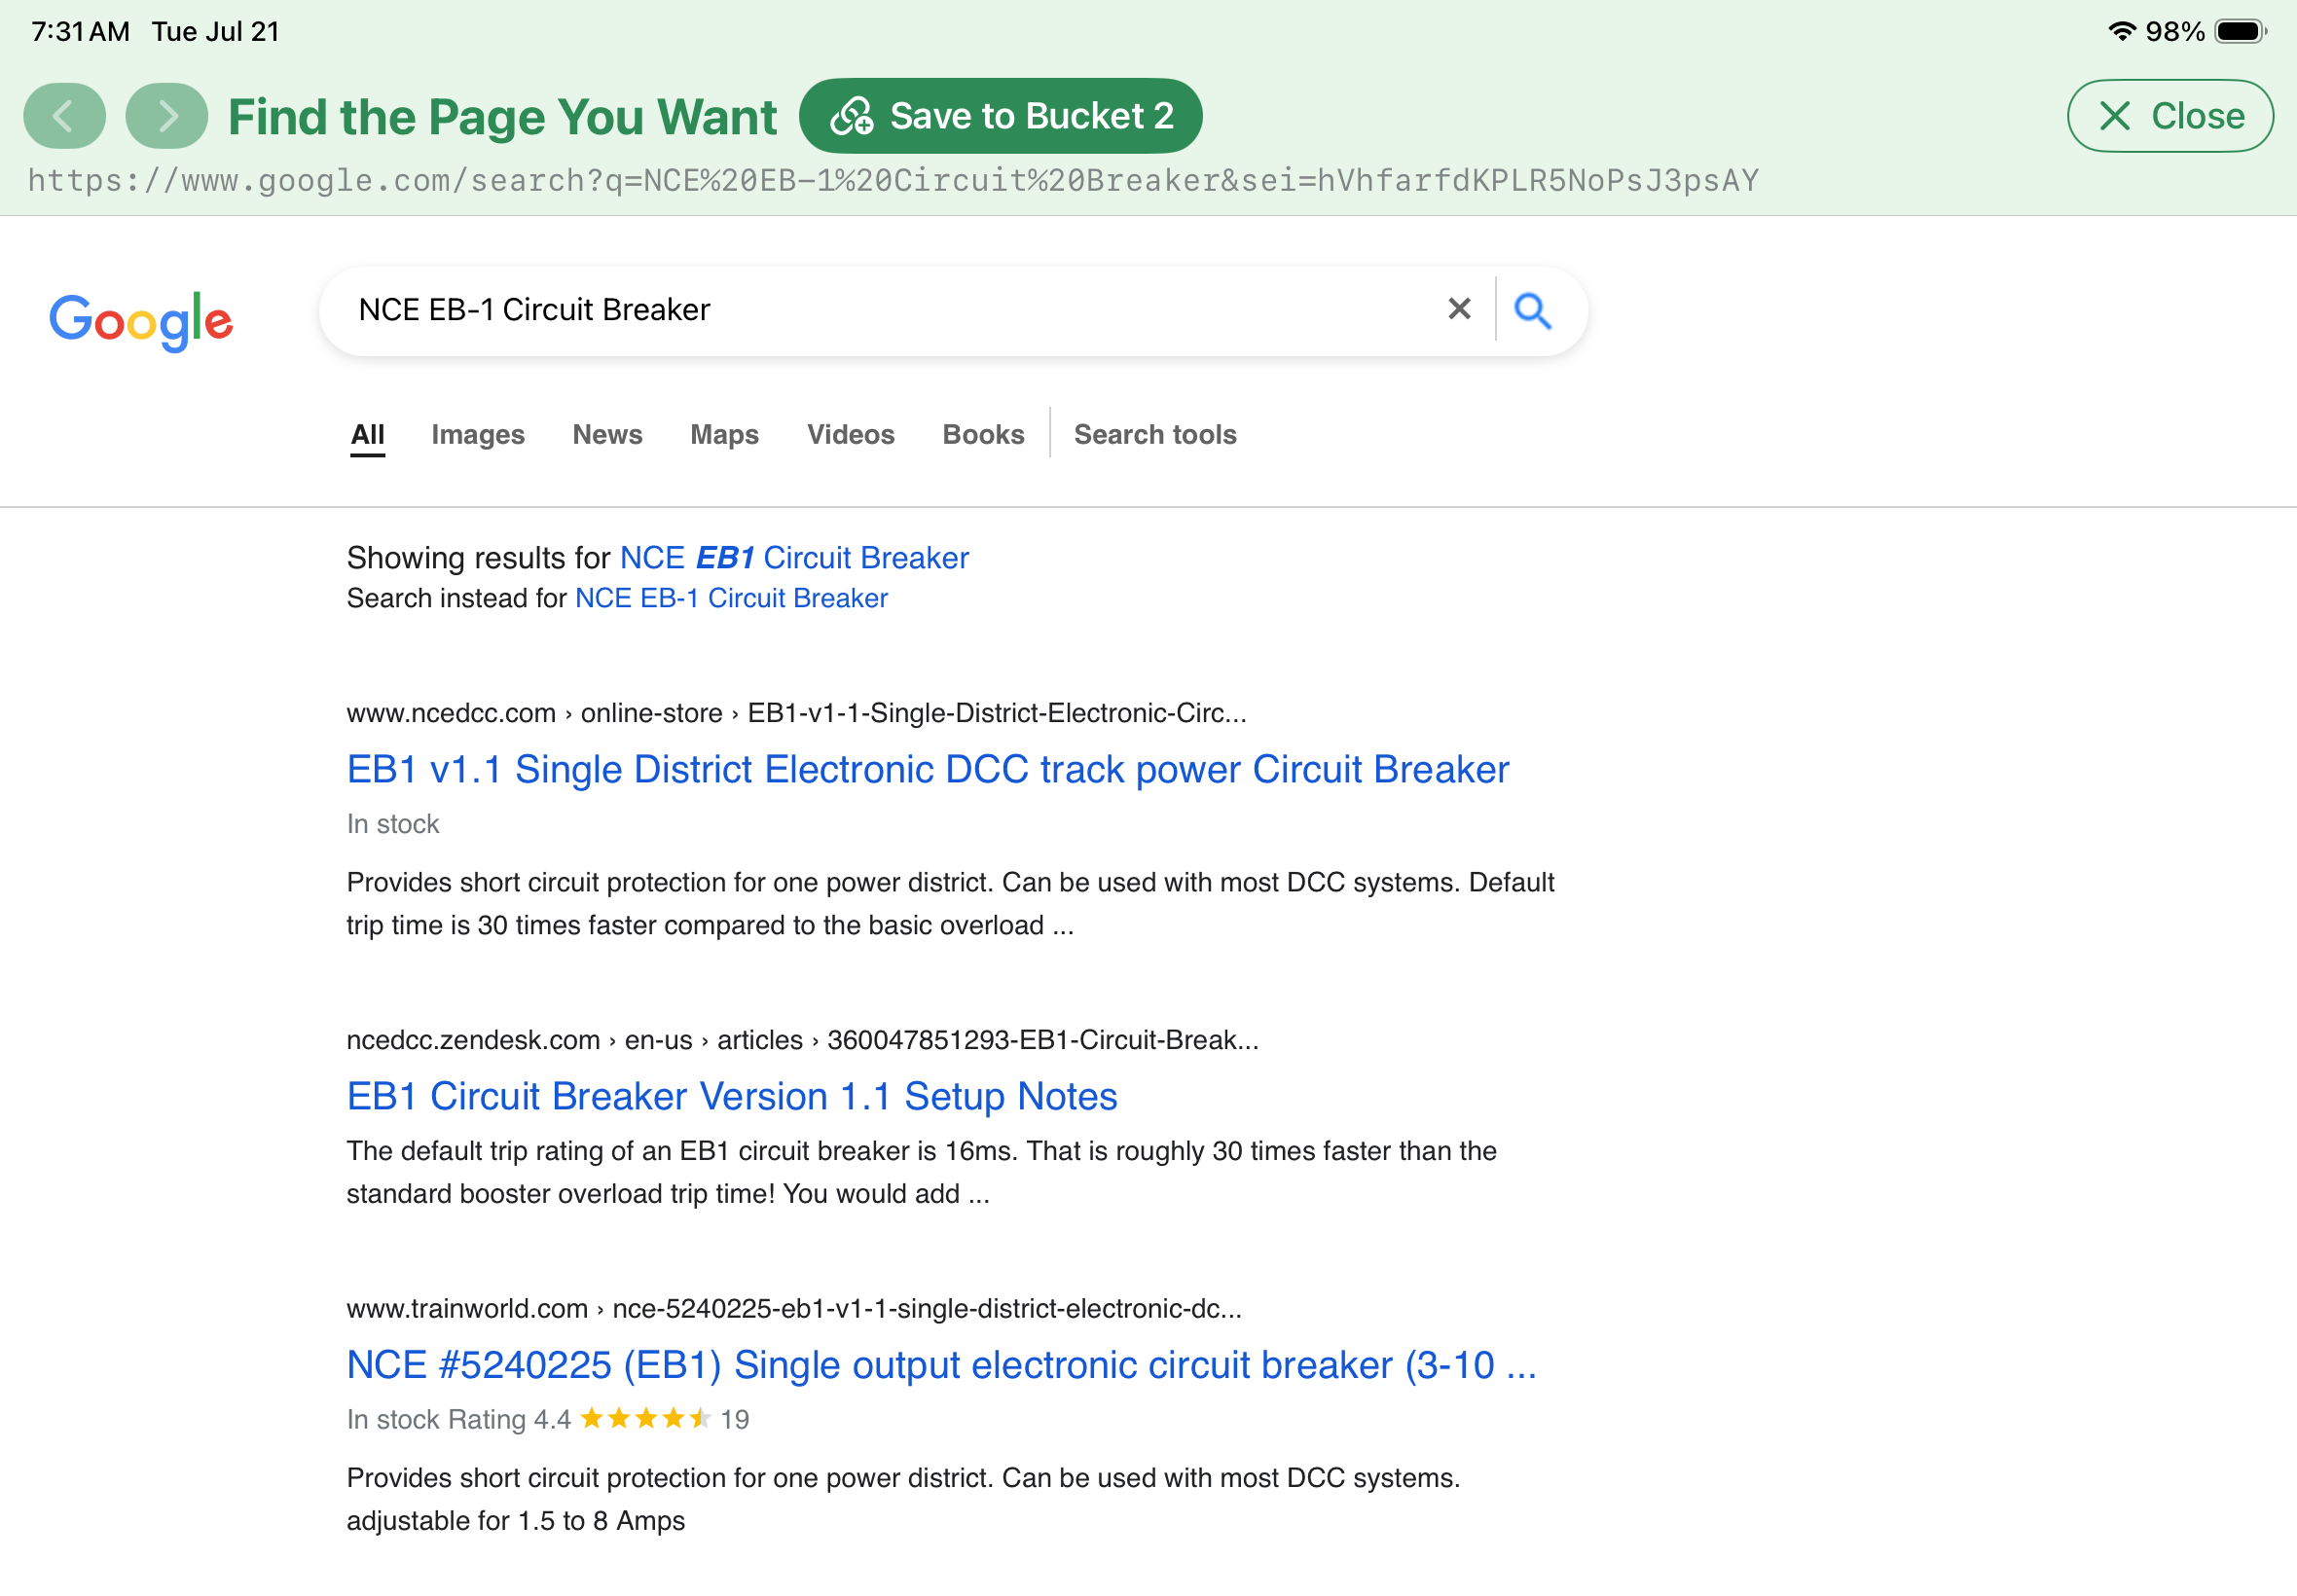Close the page finder panel
The image size is (2297, 1596).
(2170, 116)
